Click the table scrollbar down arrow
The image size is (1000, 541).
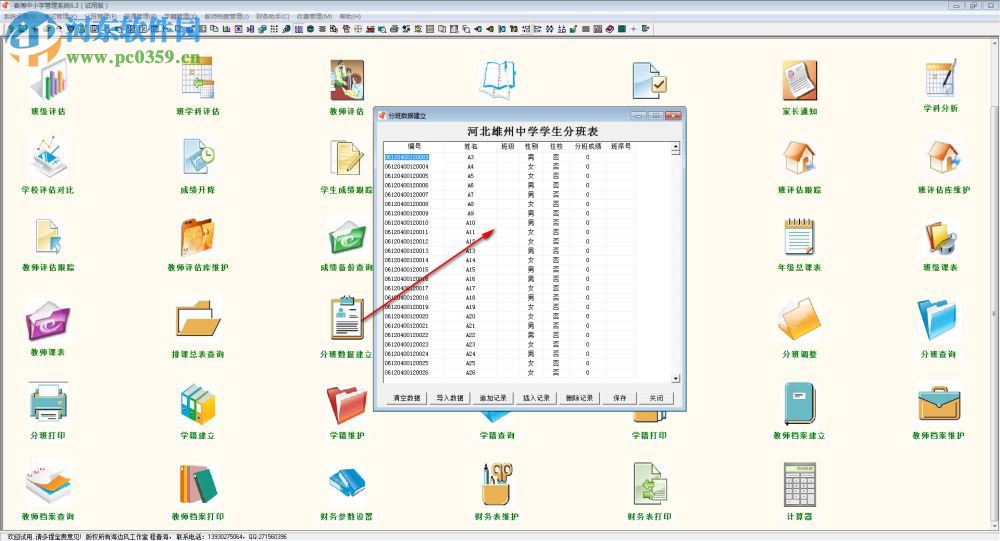pyautogui.click(x=675, y=378)
